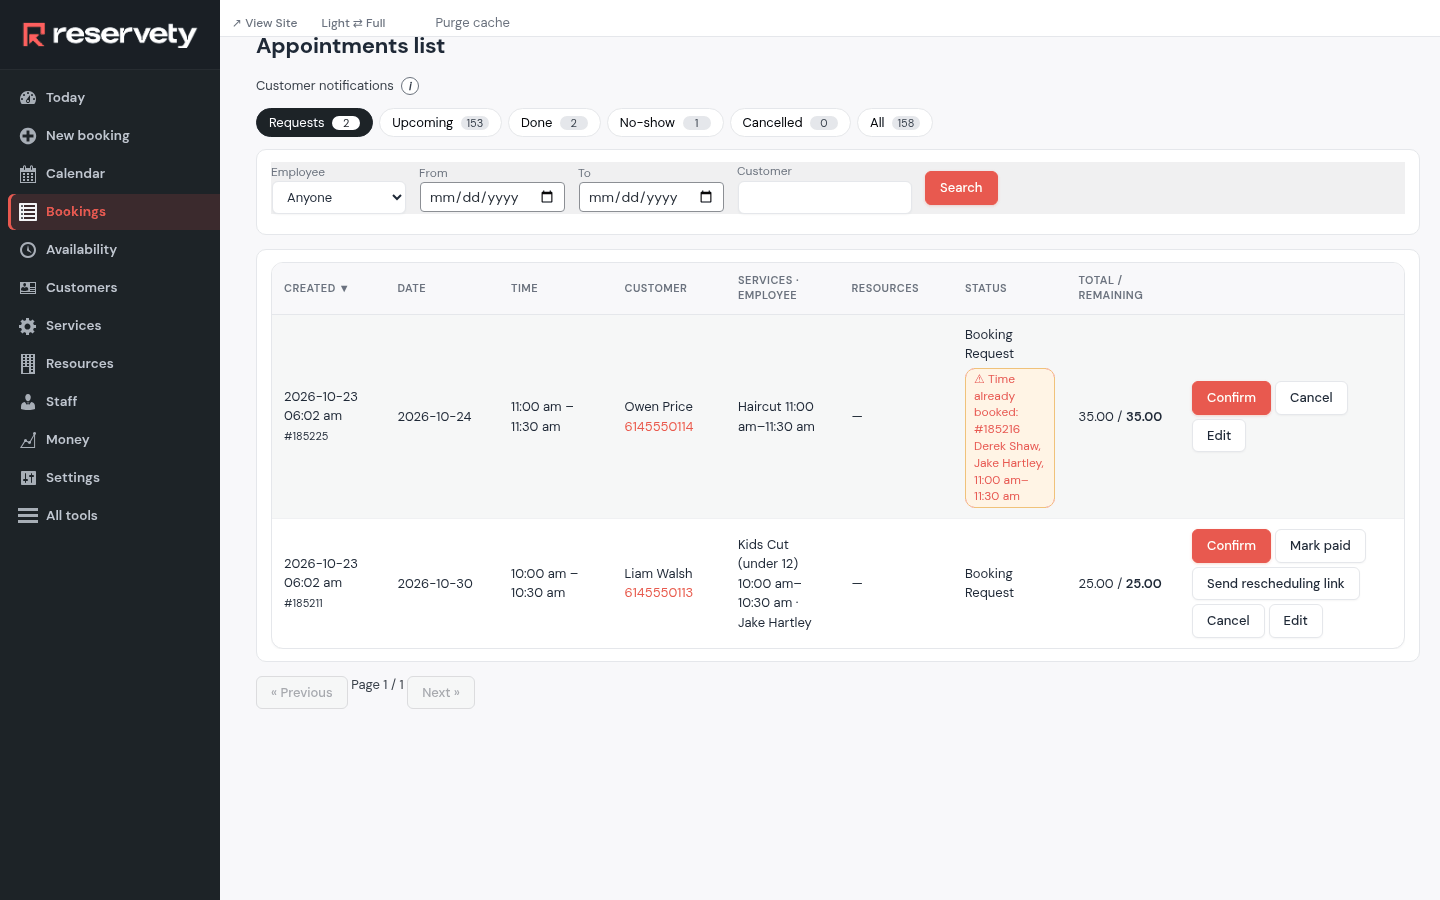Click the reservety logo

110,35
